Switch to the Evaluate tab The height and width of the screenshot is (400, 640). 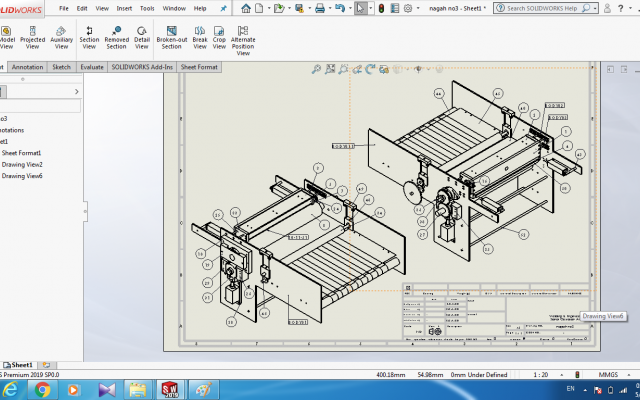(x=92, y=67)
